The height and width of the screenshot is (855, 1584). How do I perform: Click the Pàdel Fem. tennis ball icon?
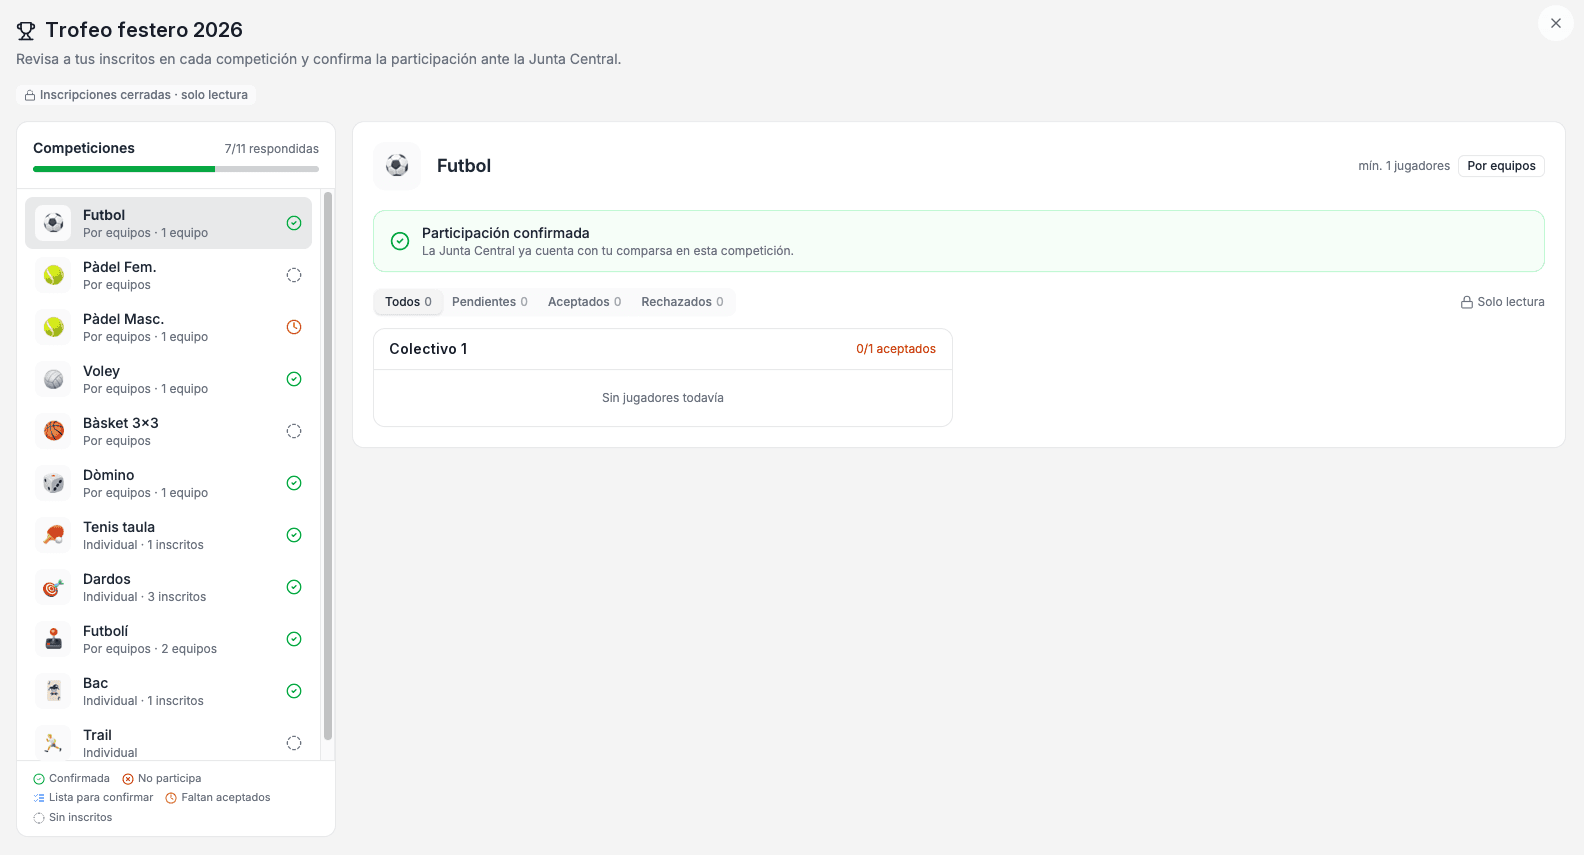tap(54, 275)
